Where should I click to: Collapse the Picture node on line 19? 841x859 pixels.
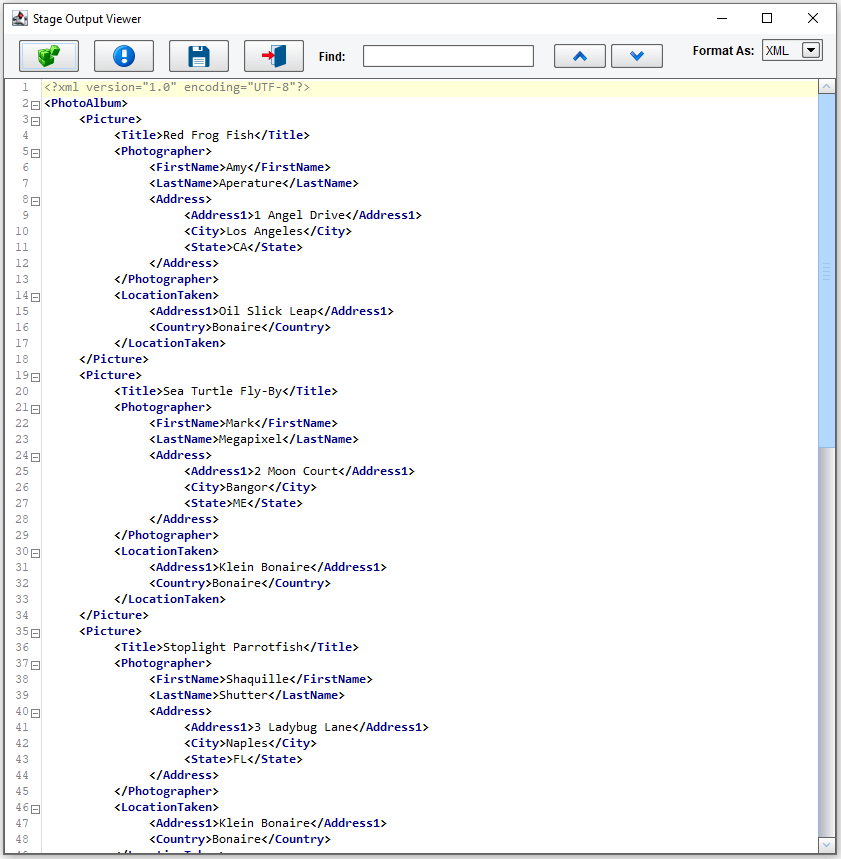[x=36, y=377]
